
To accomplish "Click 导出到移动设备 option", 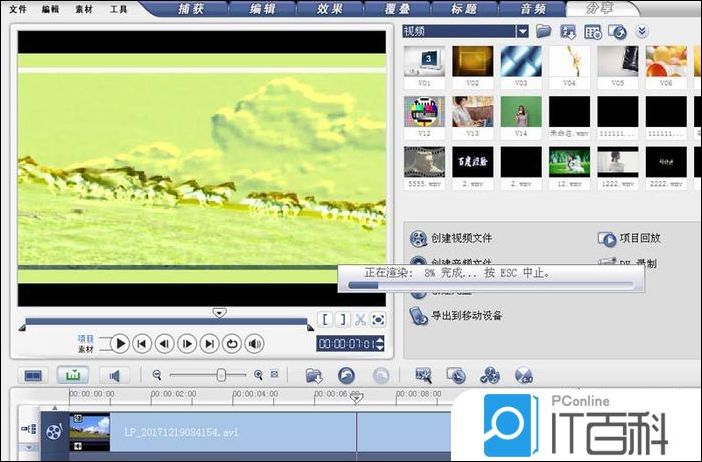I will (x=467, y=316).
